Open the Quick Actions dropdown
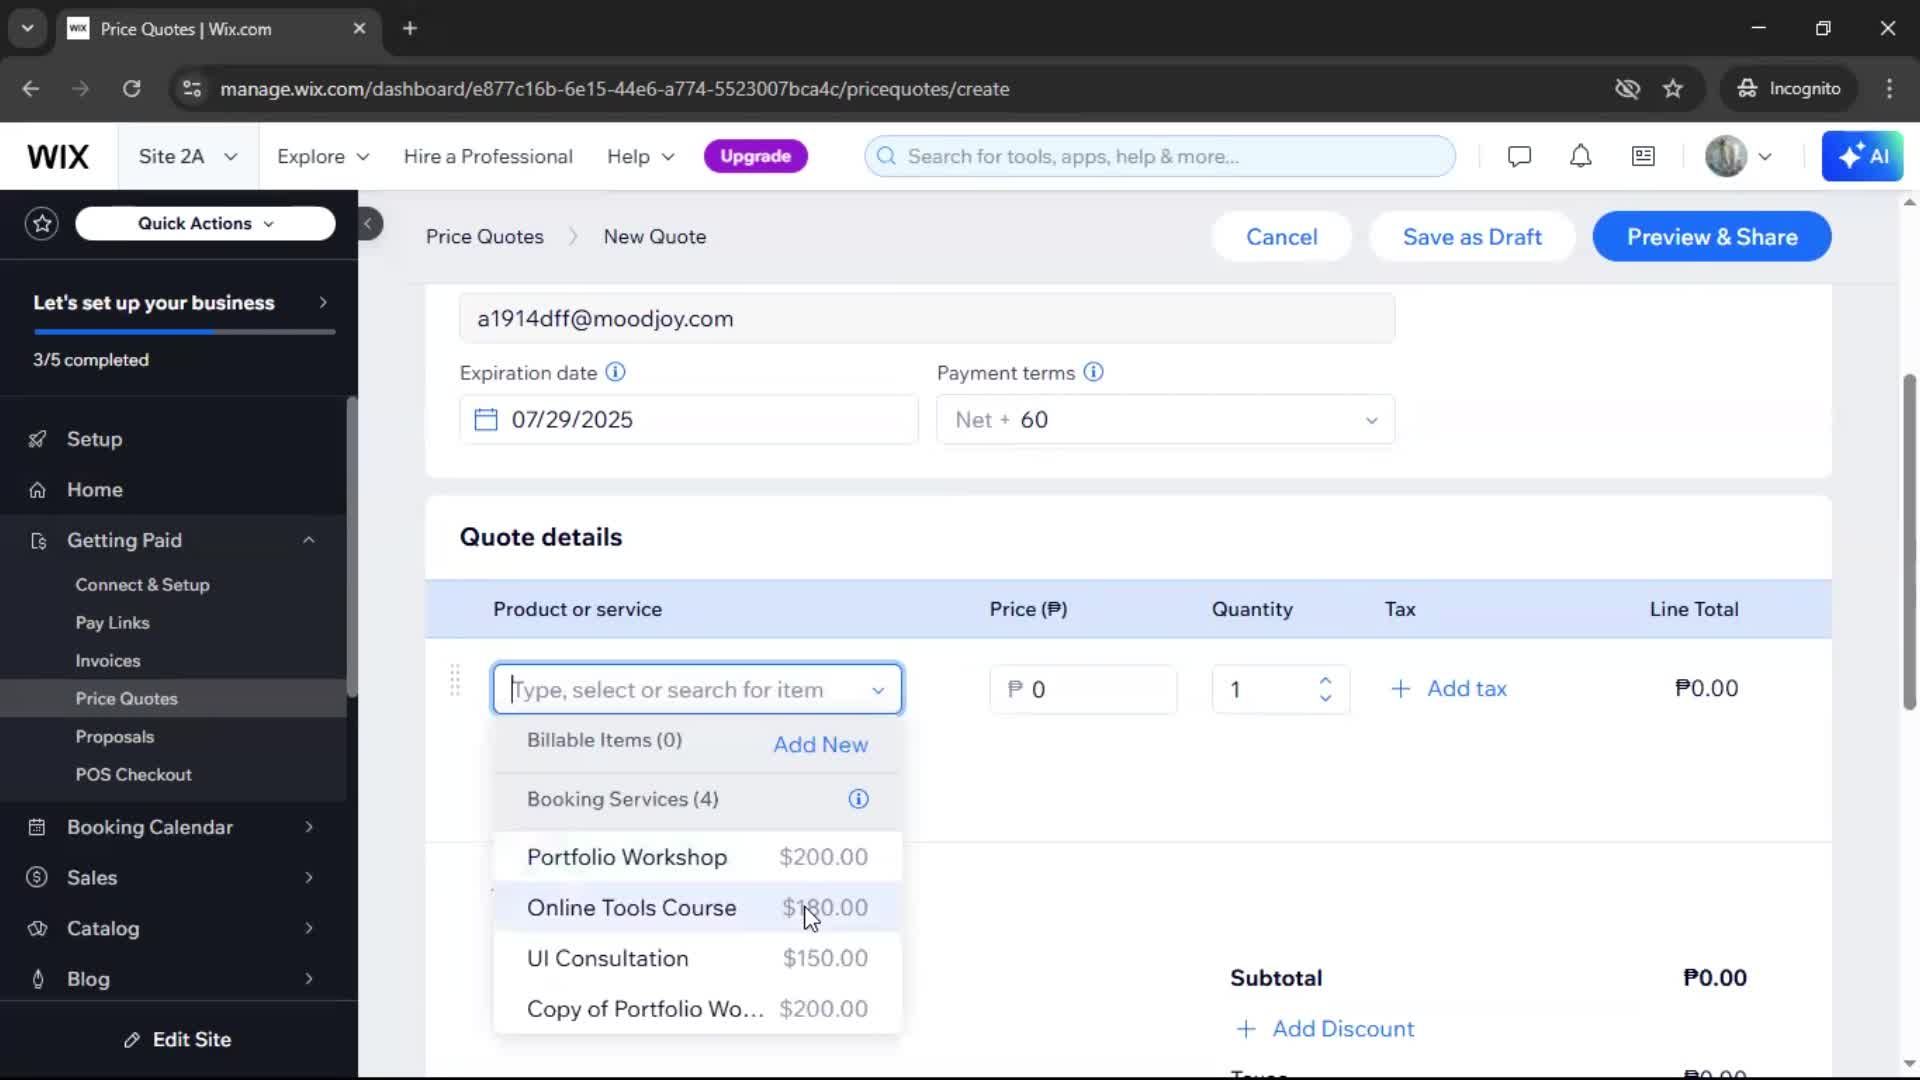The image size is (1920, 1080). pyautogui.click(x=205, y=223)
